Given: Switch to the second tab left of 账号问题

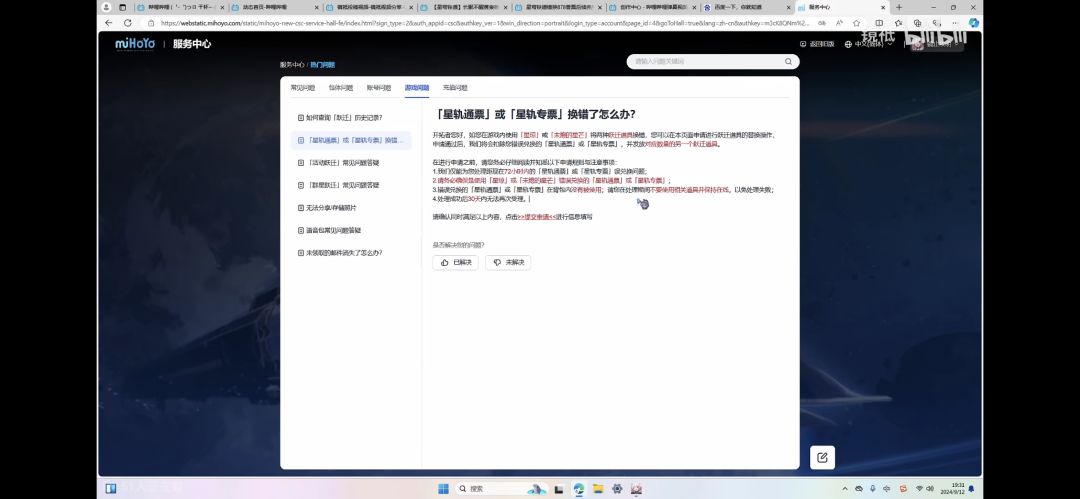Looking at the screenshot, I should pos(302,88).
